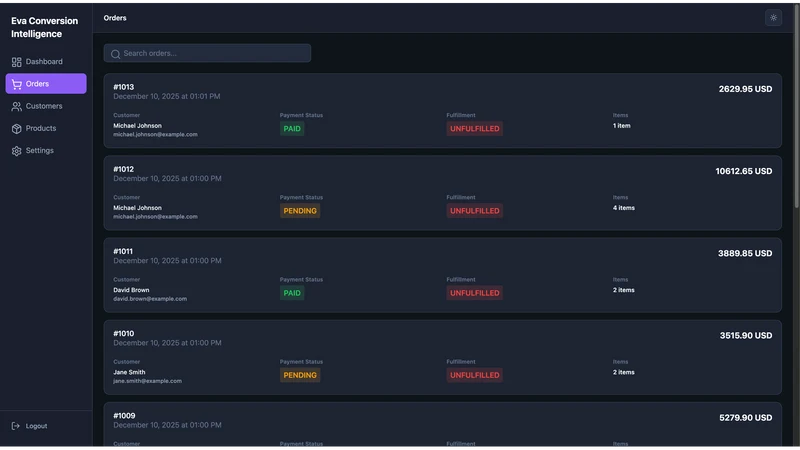Click the 1 item count
This screenshot has height=450, width=800.
pos(621,126)
